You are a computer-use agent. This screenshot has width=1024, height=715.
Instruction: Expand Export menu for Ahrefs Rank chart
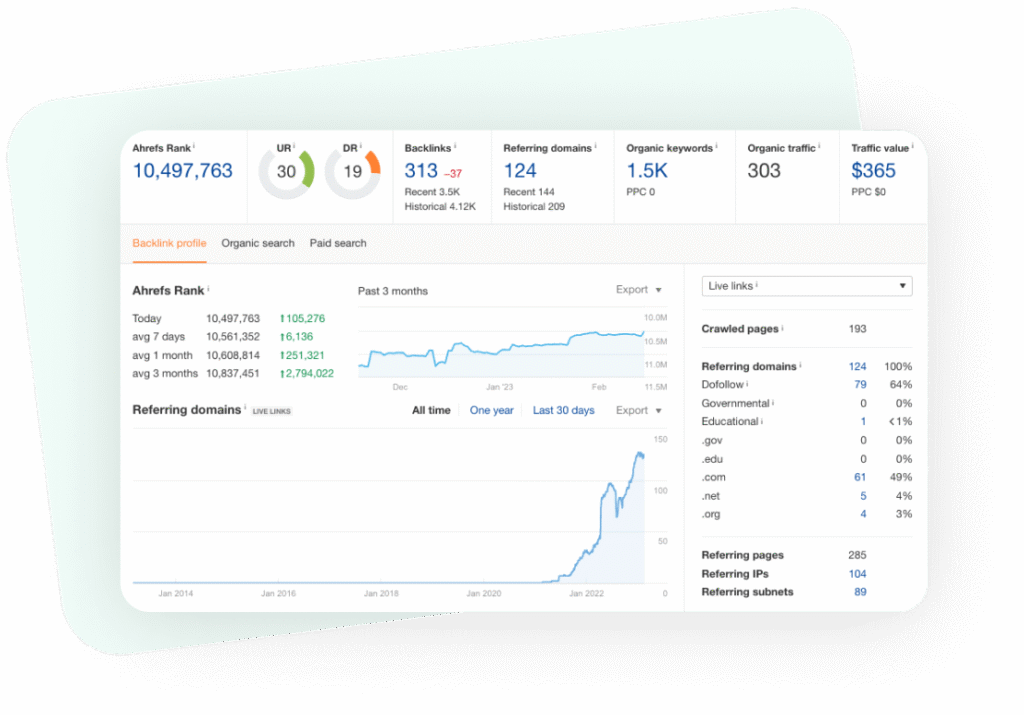click(638, 290)
